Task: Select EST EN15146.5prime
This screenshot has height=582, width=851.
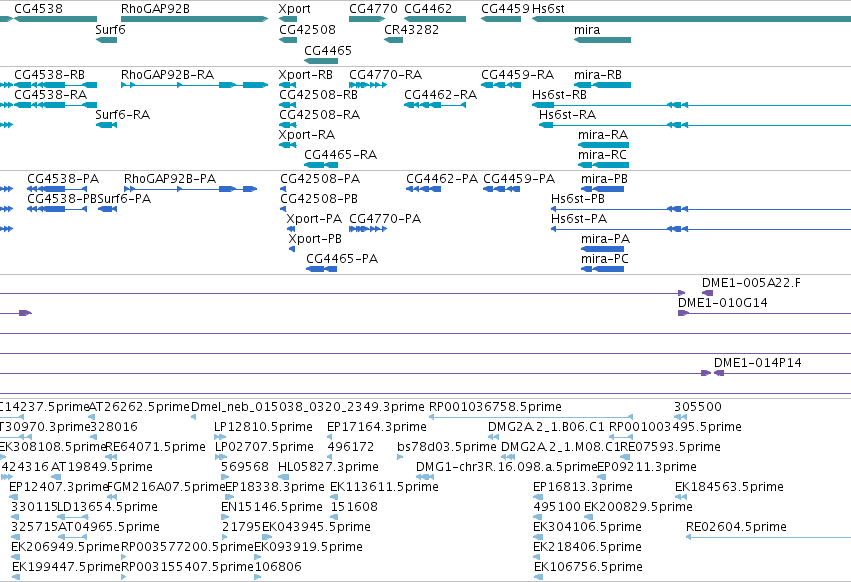Action: coord(227,517)
